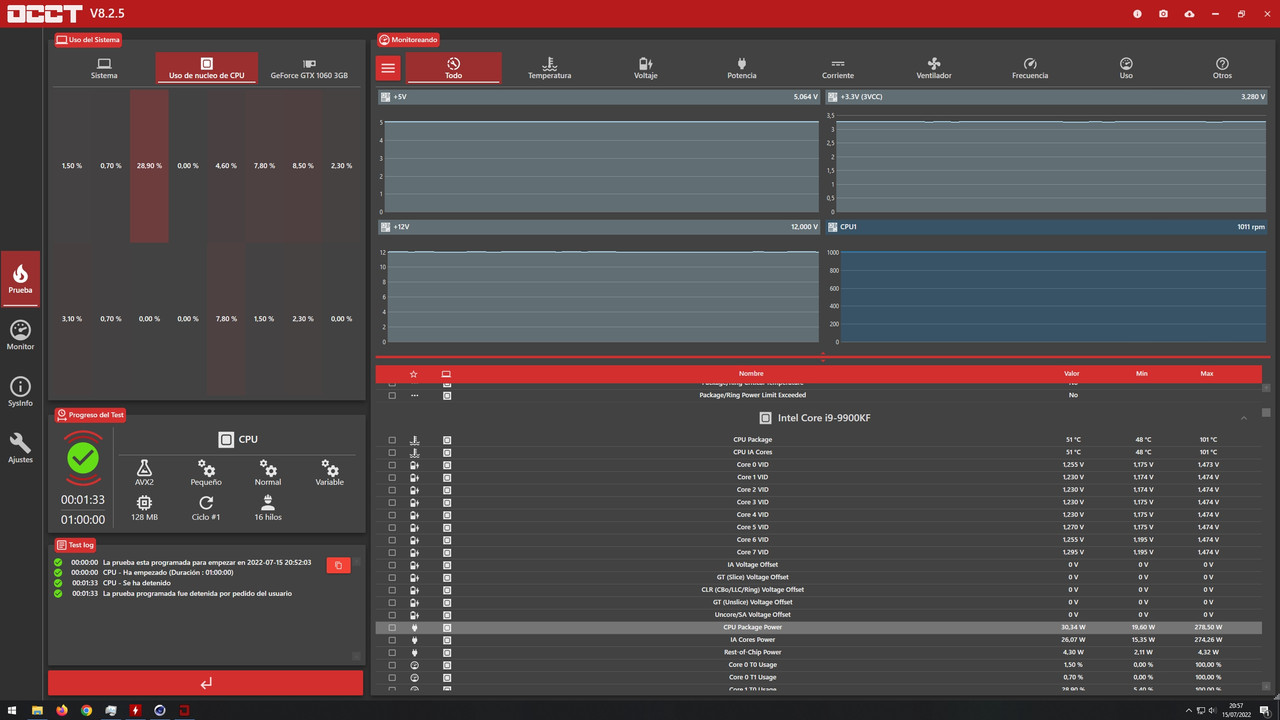Click the red return arrow button below the test log
This screenshot has height=720, width=1280.
(x=205, y=683)
